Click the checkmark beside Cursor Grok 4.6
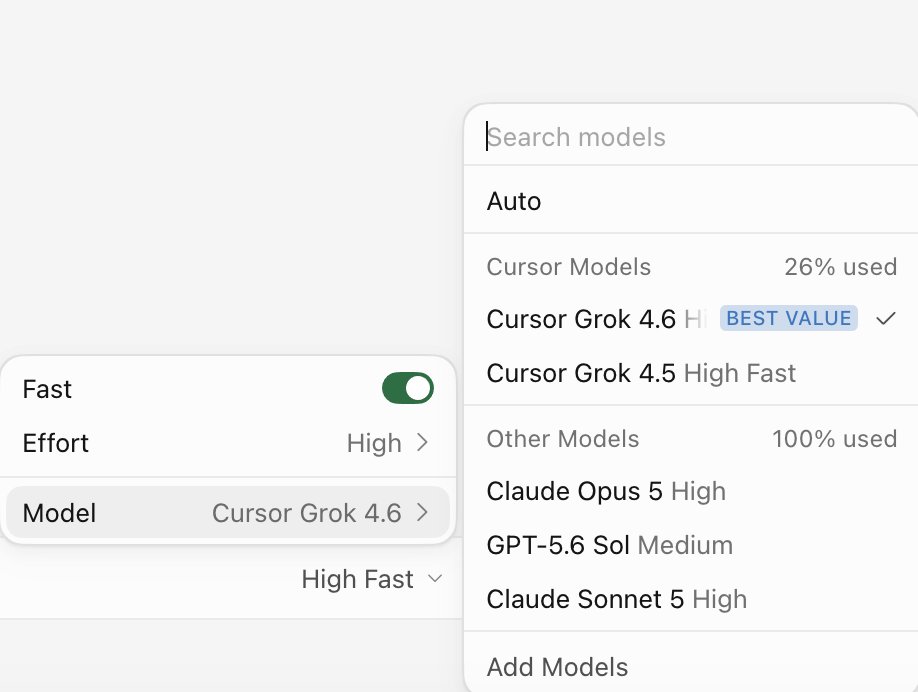This screenshot has height=692, width=918. click(x=886, y=318)
